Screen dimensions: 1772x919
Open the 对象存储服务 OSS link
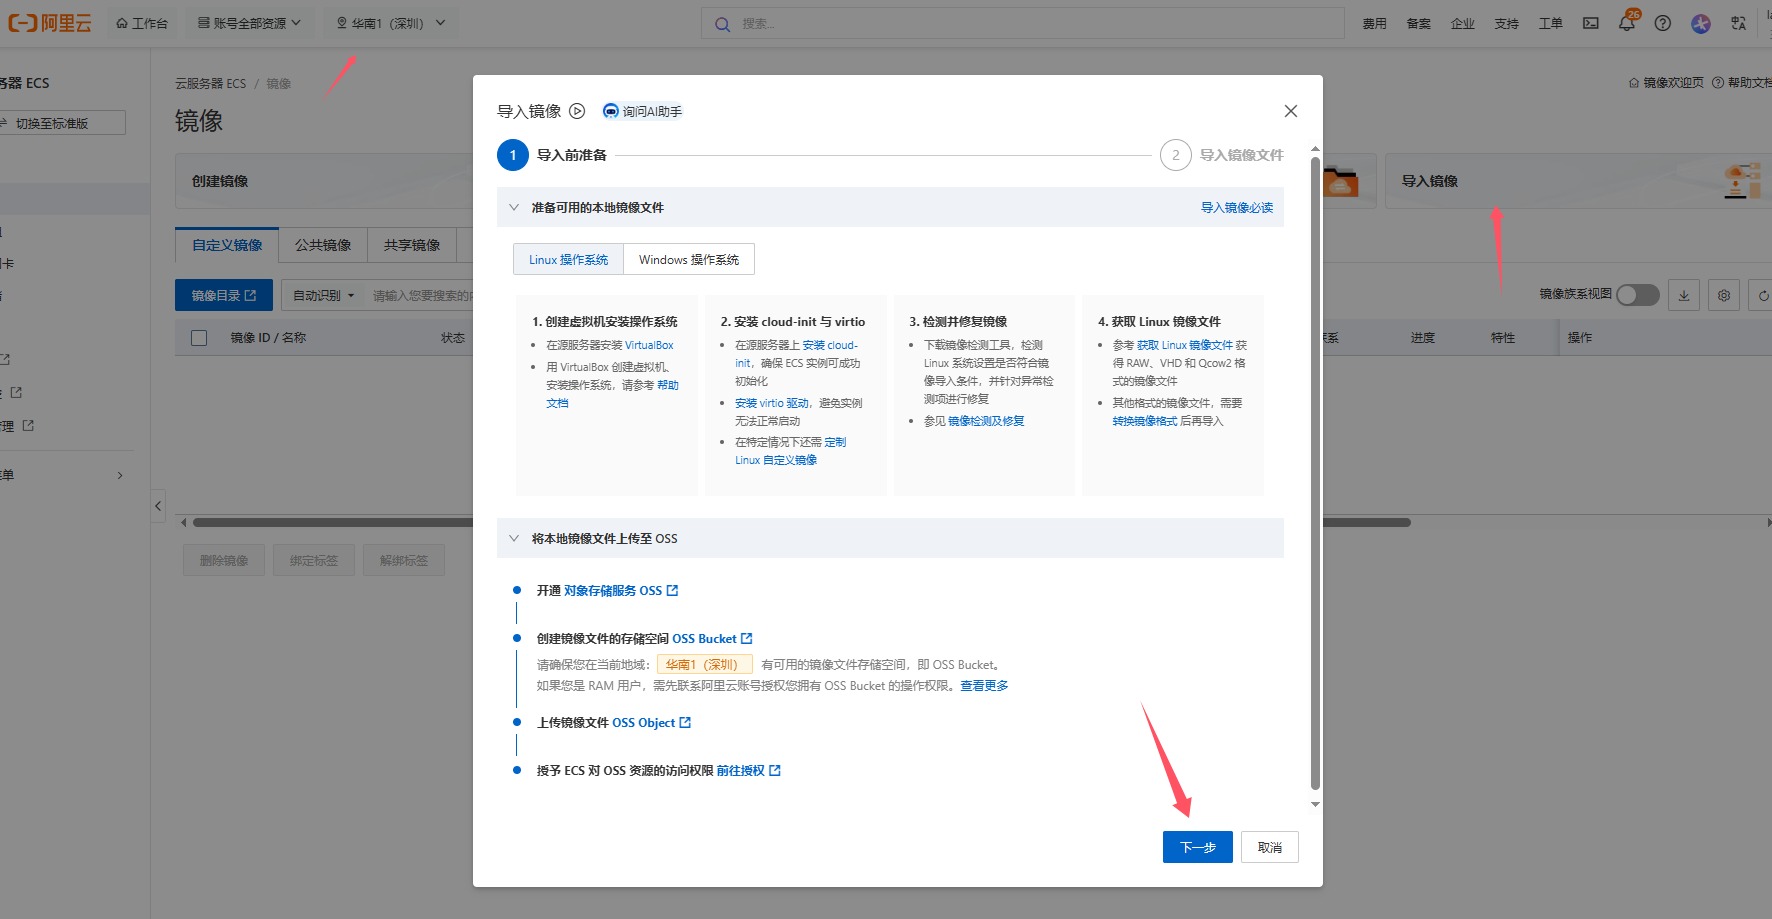(x=621, y=591)
